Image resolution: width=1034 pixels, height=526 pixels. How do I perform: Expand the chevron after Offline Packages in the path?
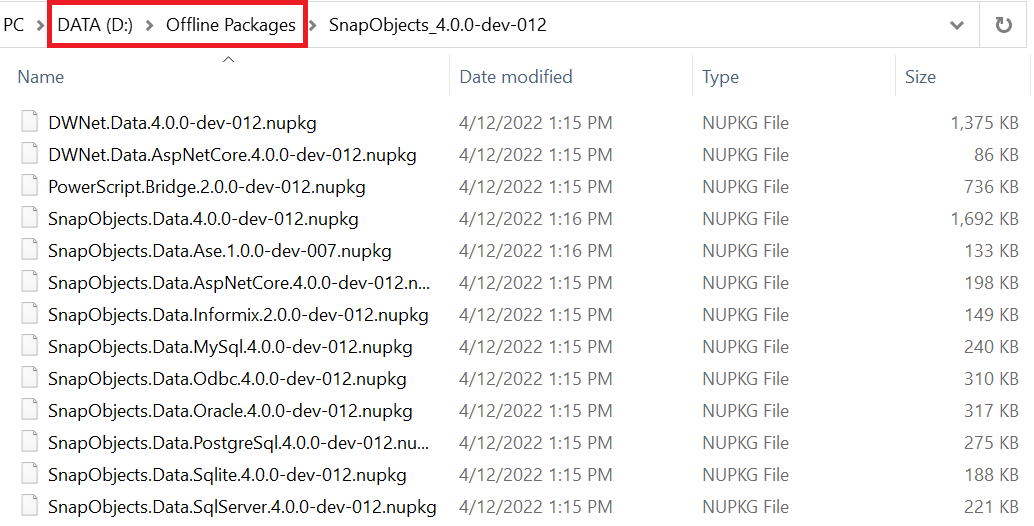[x=313, y=25]
